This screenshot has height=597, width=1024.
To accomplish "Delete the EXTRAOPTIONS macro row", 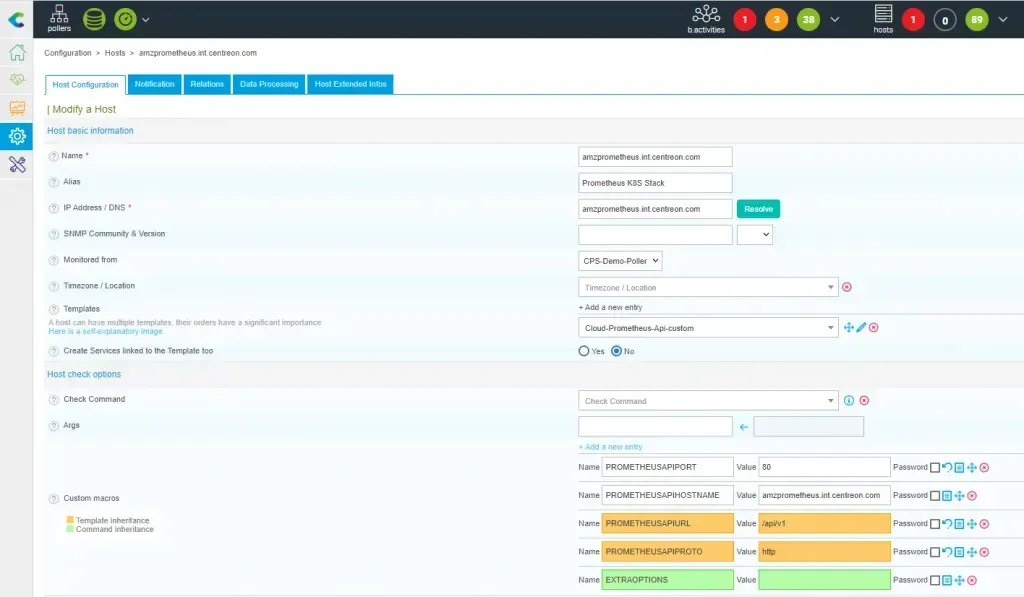I will (x=972, y=580).
